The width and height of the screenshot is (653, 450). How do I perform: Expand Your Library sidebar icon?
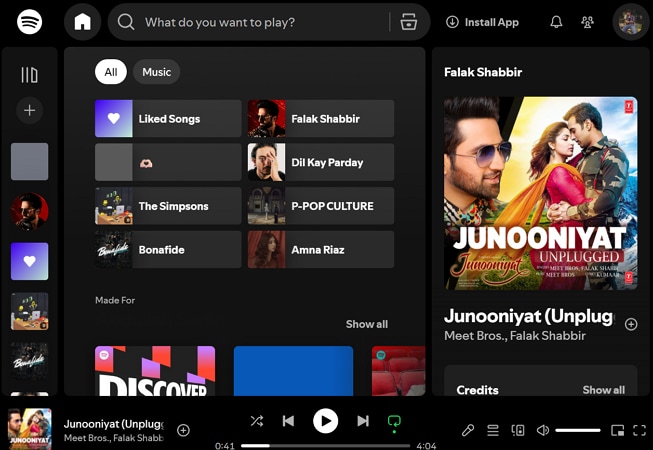click(x=29, y=75)
